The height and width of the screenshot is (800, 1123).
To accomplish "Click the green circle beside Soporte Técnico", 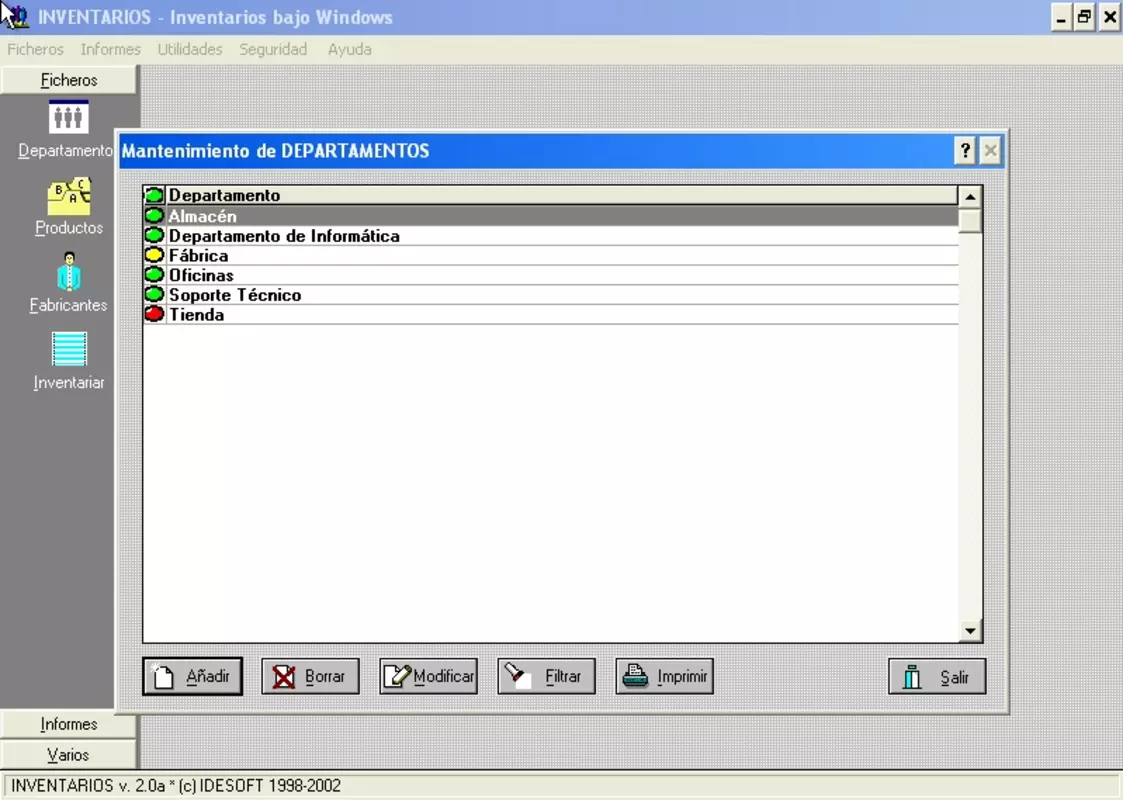I will (x=154, y=294).
